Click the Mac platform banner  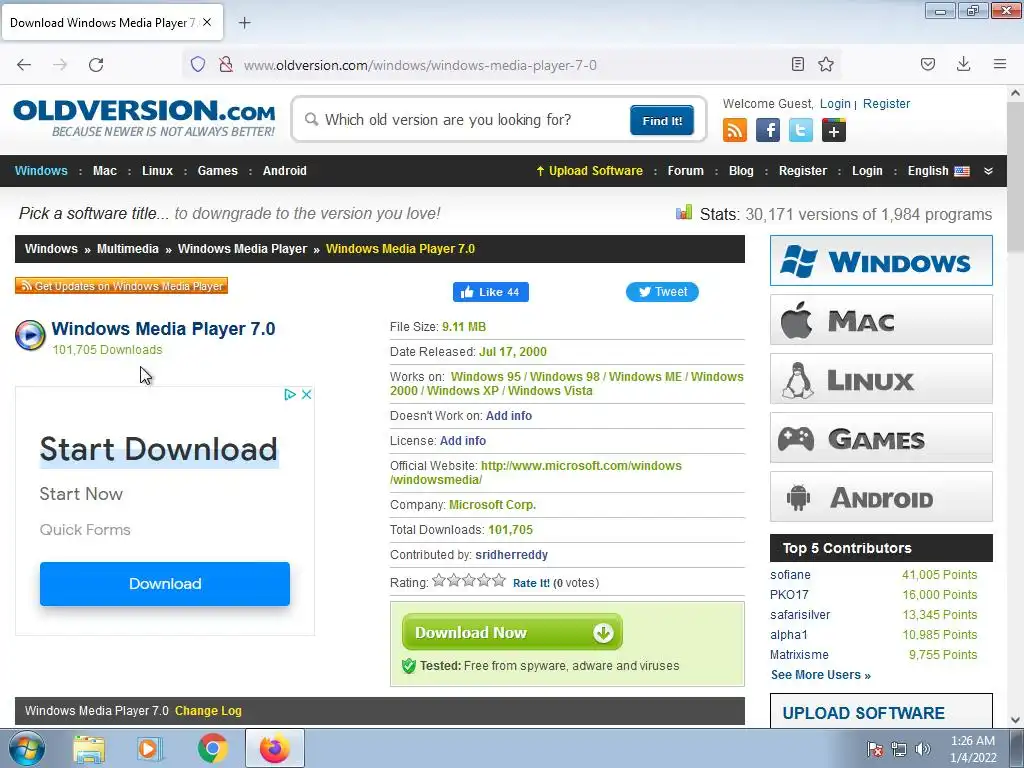(x=881, y=320)
